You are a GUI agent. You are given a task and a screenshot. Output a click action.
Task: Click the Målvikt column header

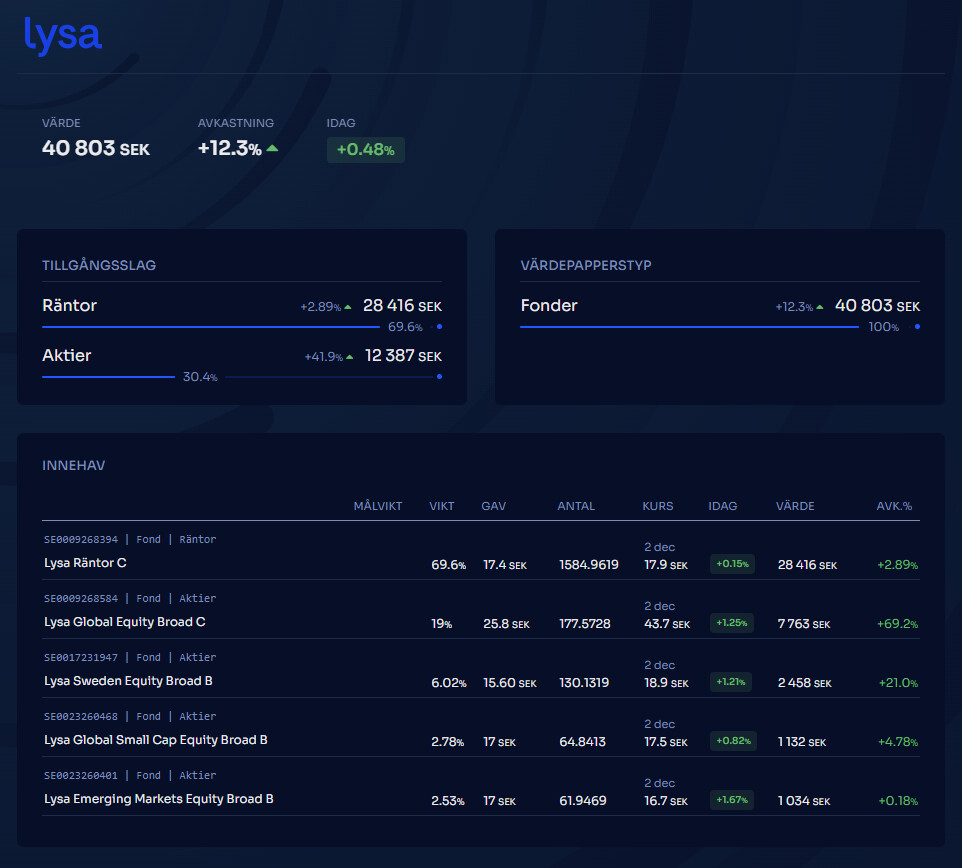pos(377,506)
